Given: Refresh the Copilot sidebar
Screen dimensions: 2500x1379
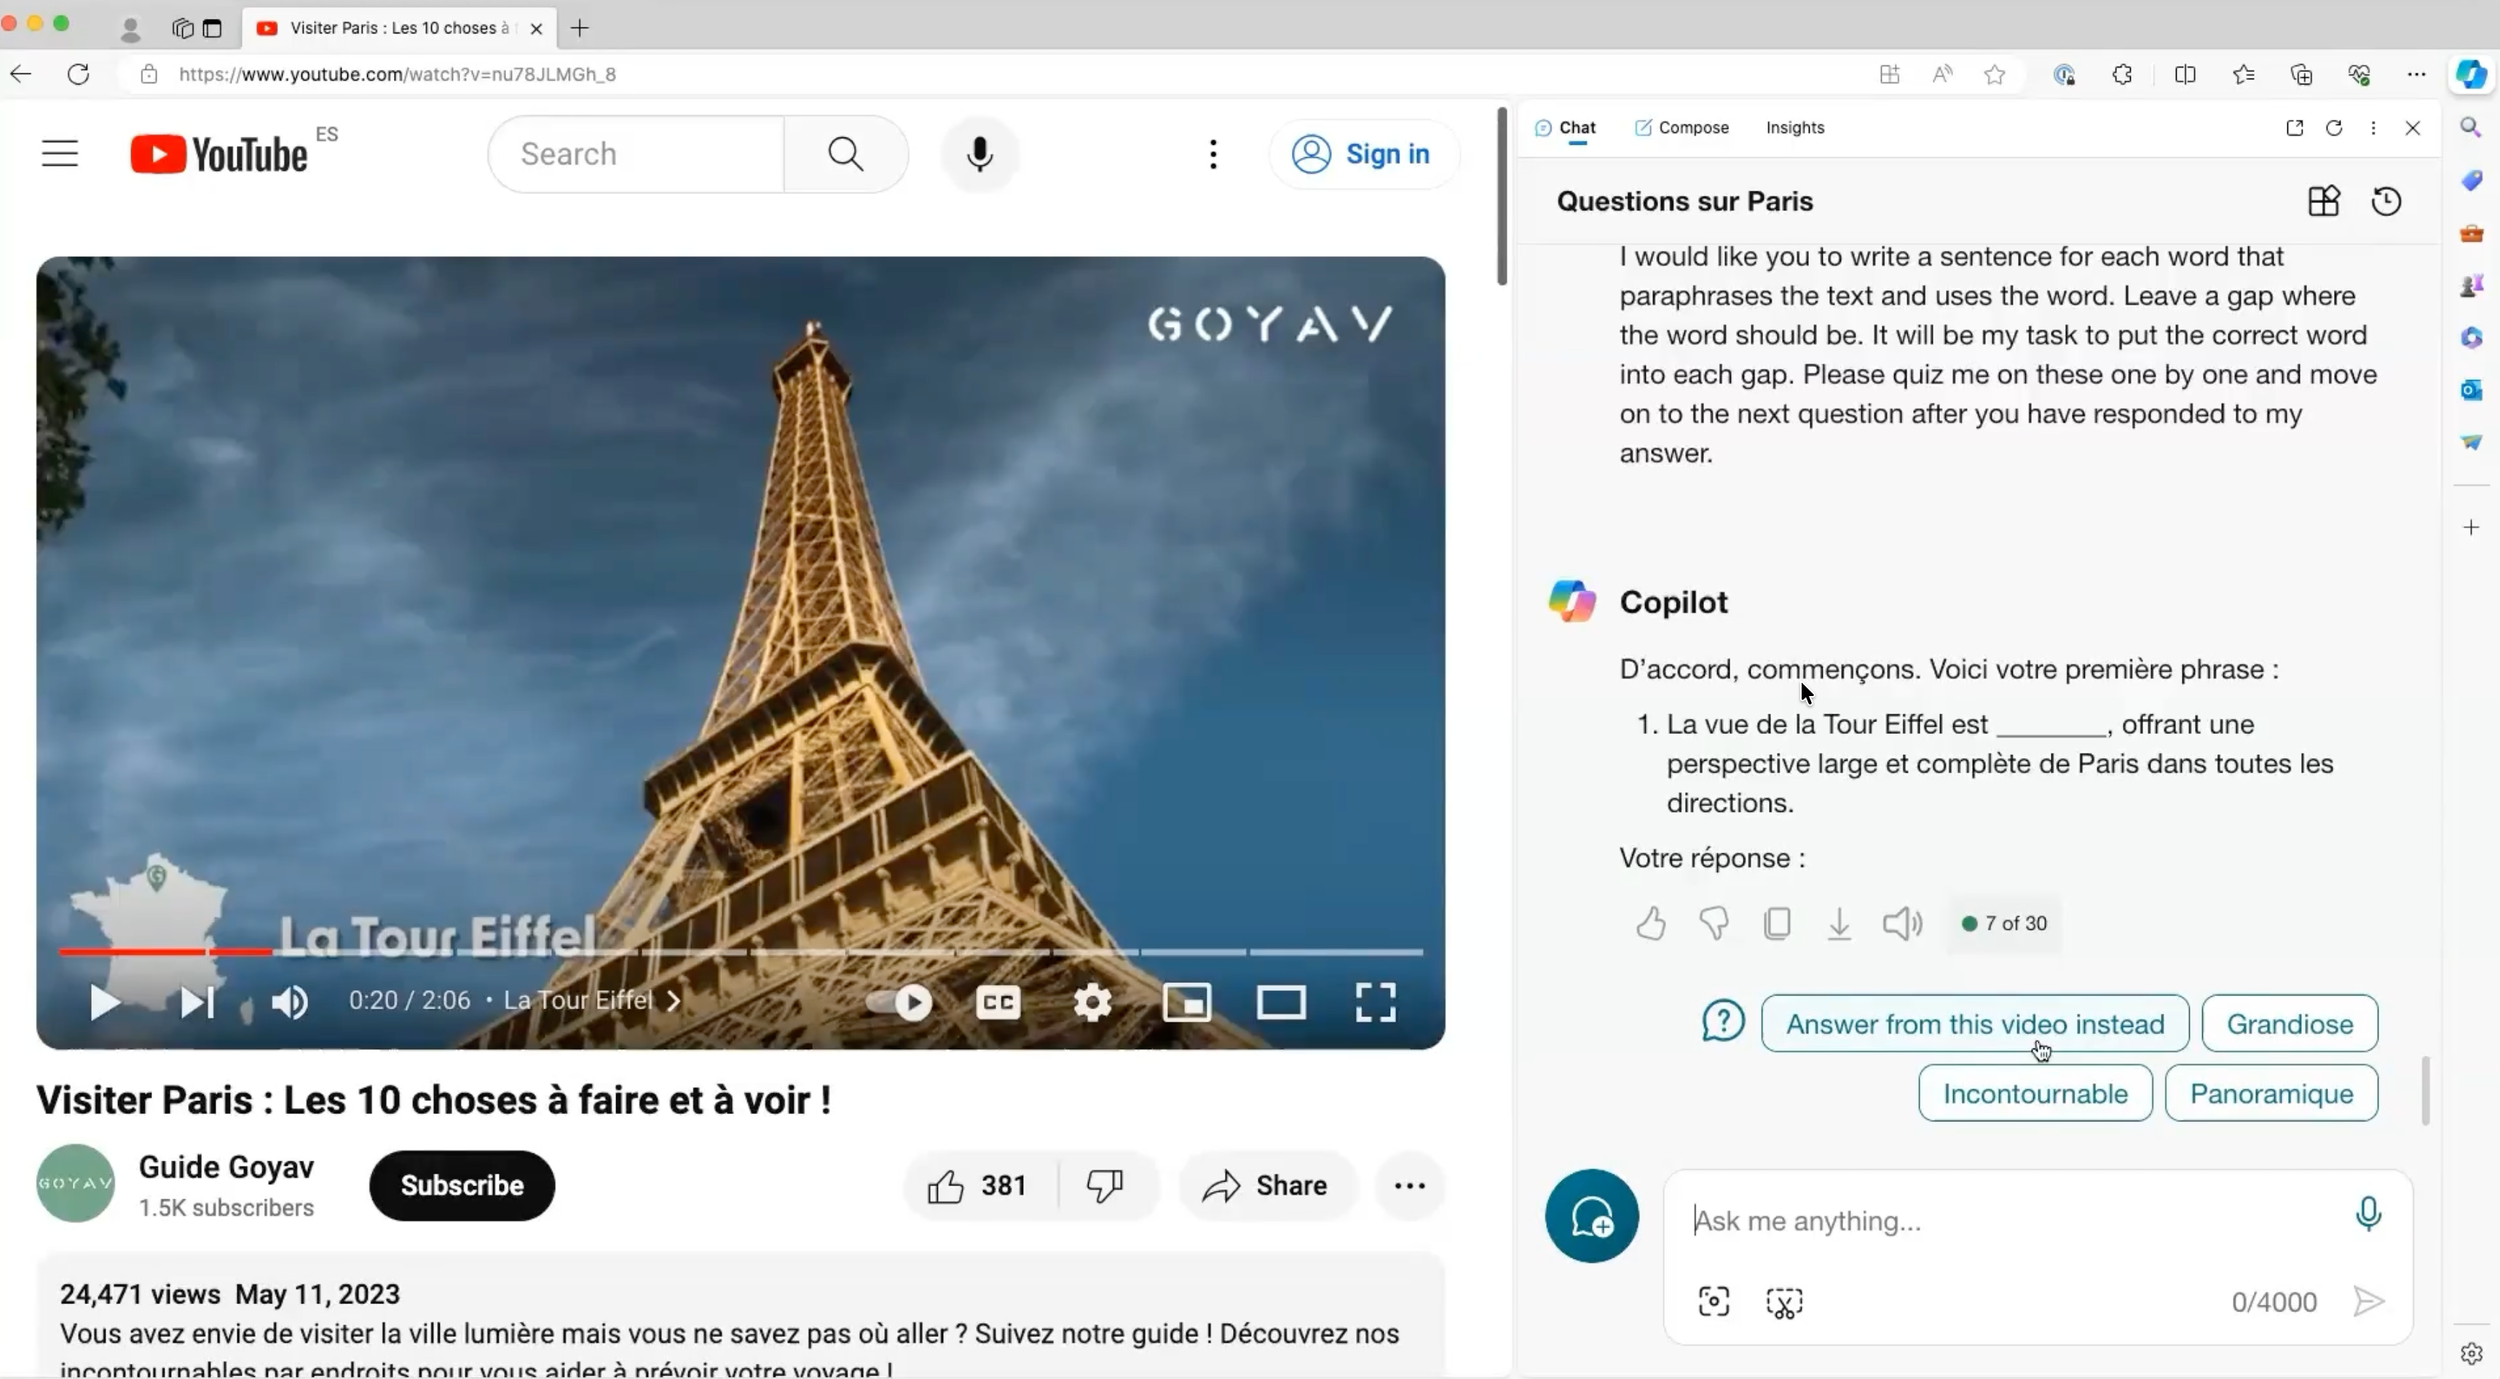Looking at the screenshot, I should point(2334,128).
